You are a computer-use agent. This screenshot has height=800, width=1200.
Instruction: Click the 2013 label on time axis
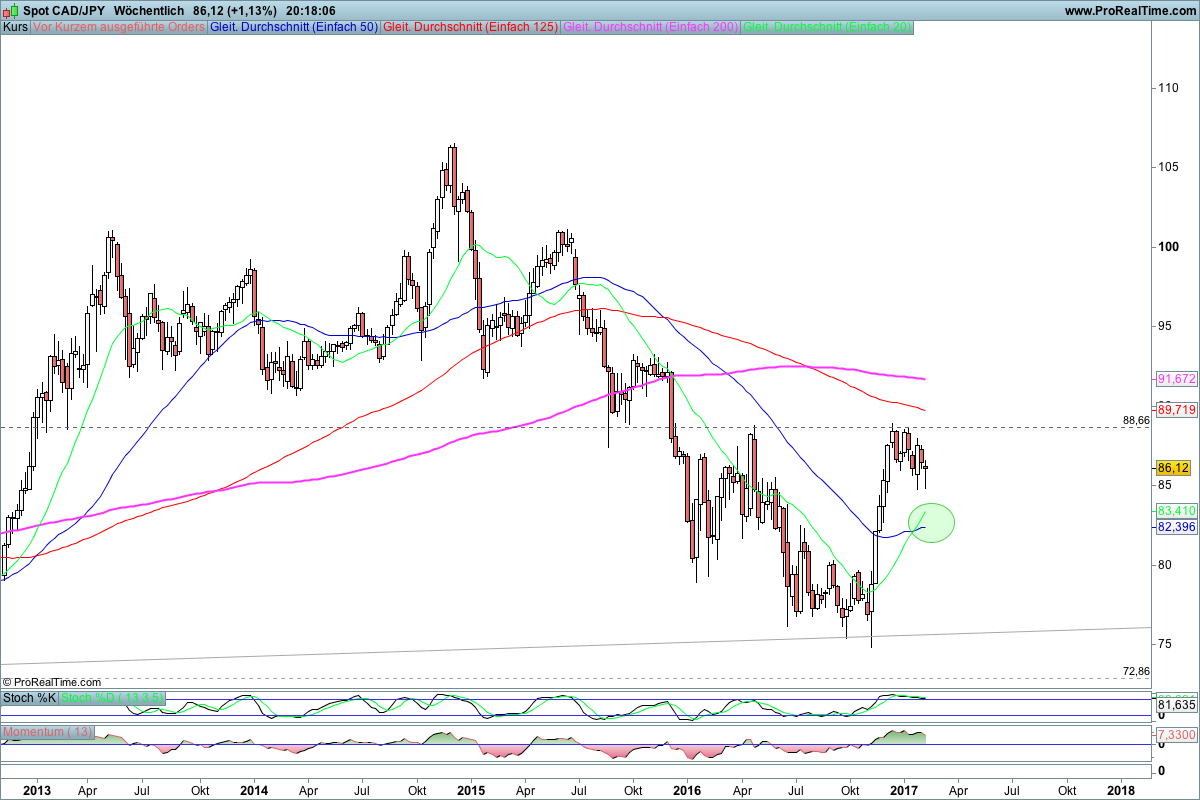point(37,789)
